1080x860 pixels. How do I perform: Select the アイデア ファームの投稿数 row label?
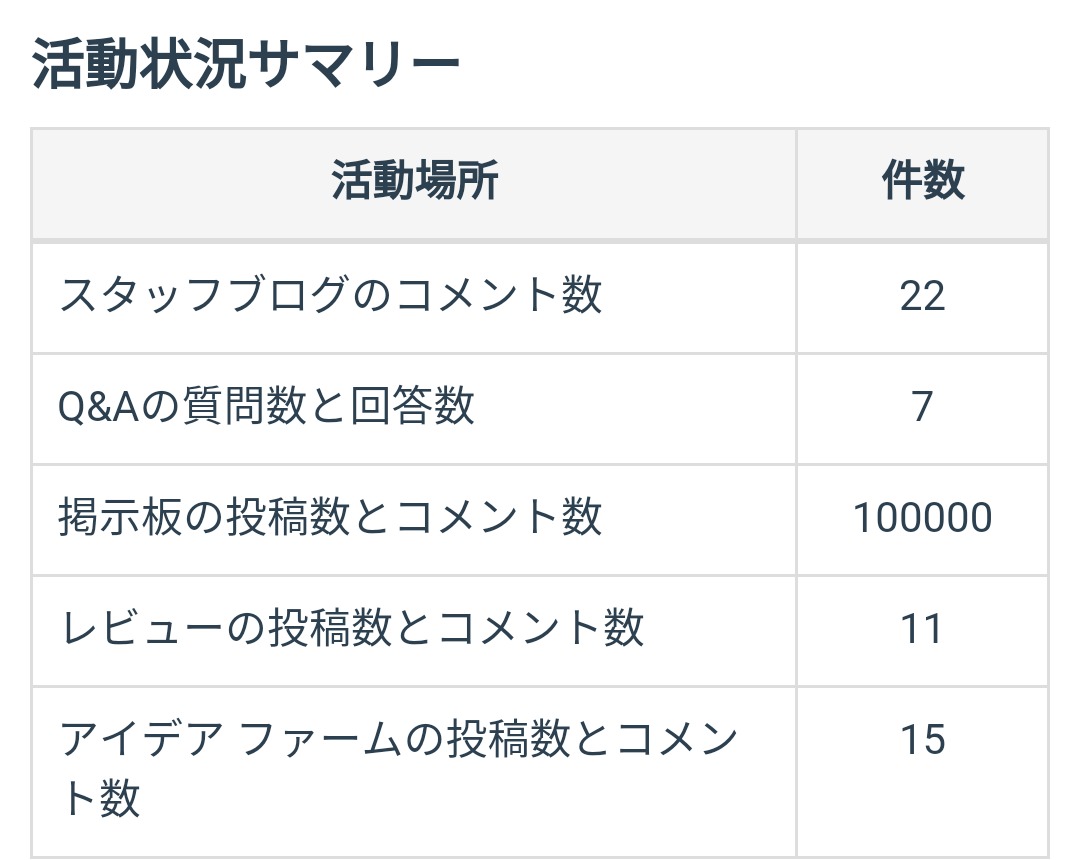click(x=398, y=741)
